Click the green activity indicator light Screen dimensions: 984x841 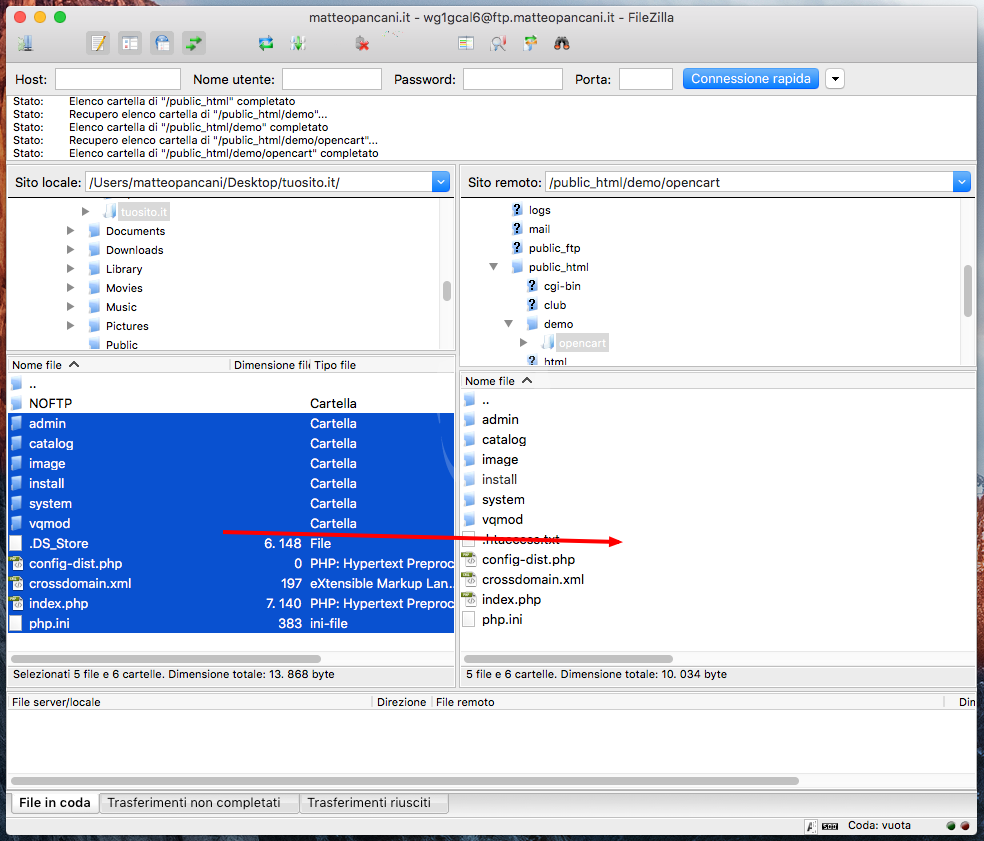click(951, 826)
